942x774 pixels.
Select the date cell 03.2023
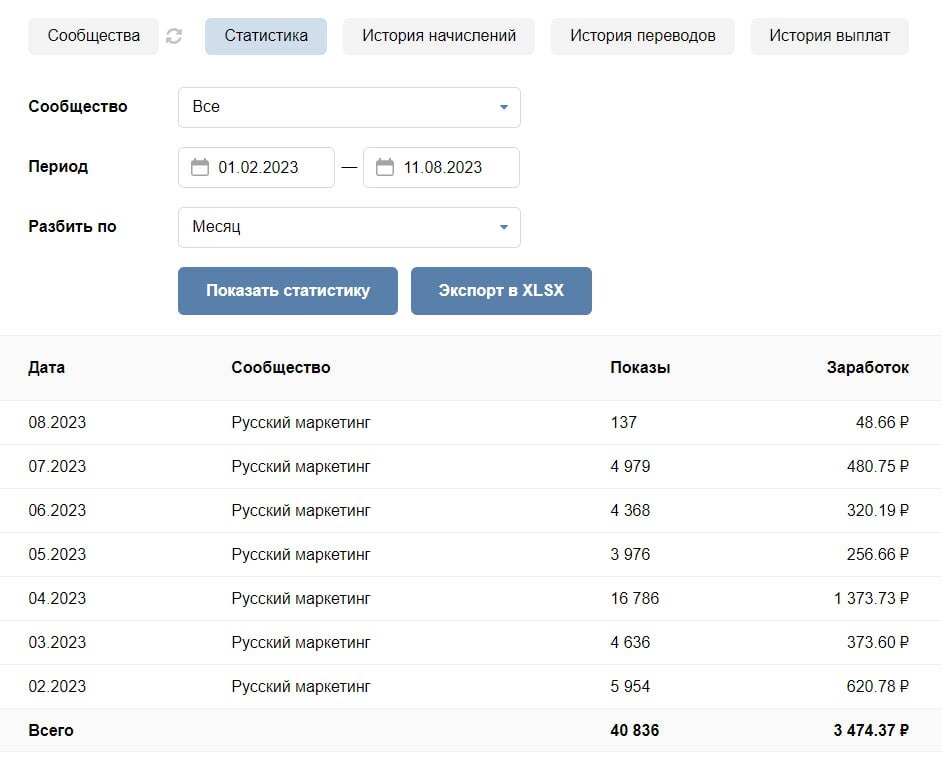click(57, 642)
